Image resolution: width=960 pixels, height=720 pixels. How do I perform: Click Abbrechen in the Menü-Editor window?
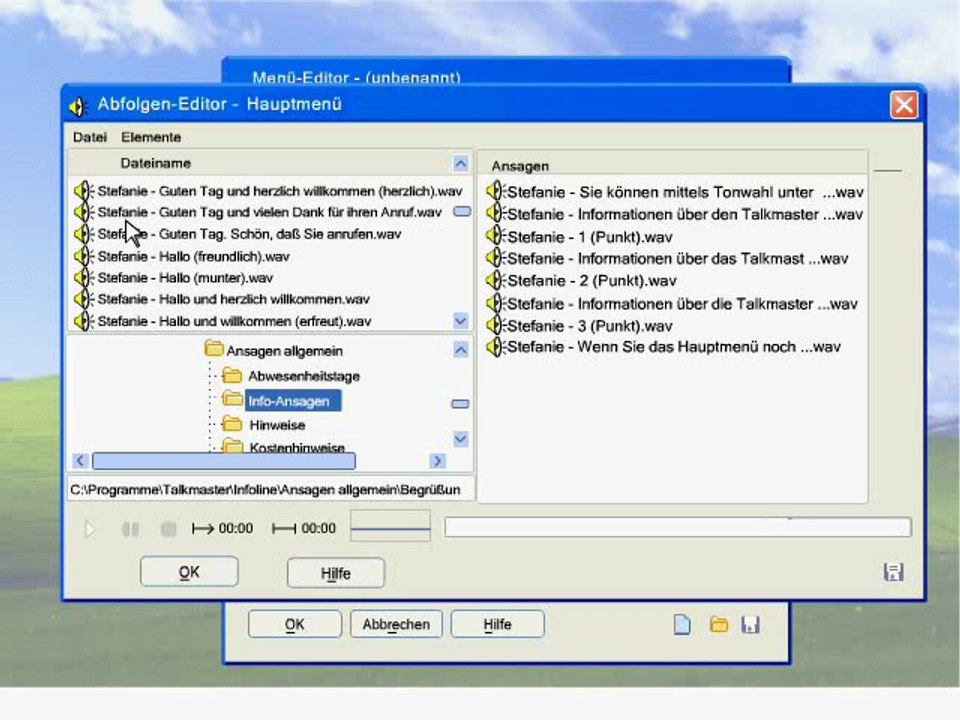click(396, 624)
